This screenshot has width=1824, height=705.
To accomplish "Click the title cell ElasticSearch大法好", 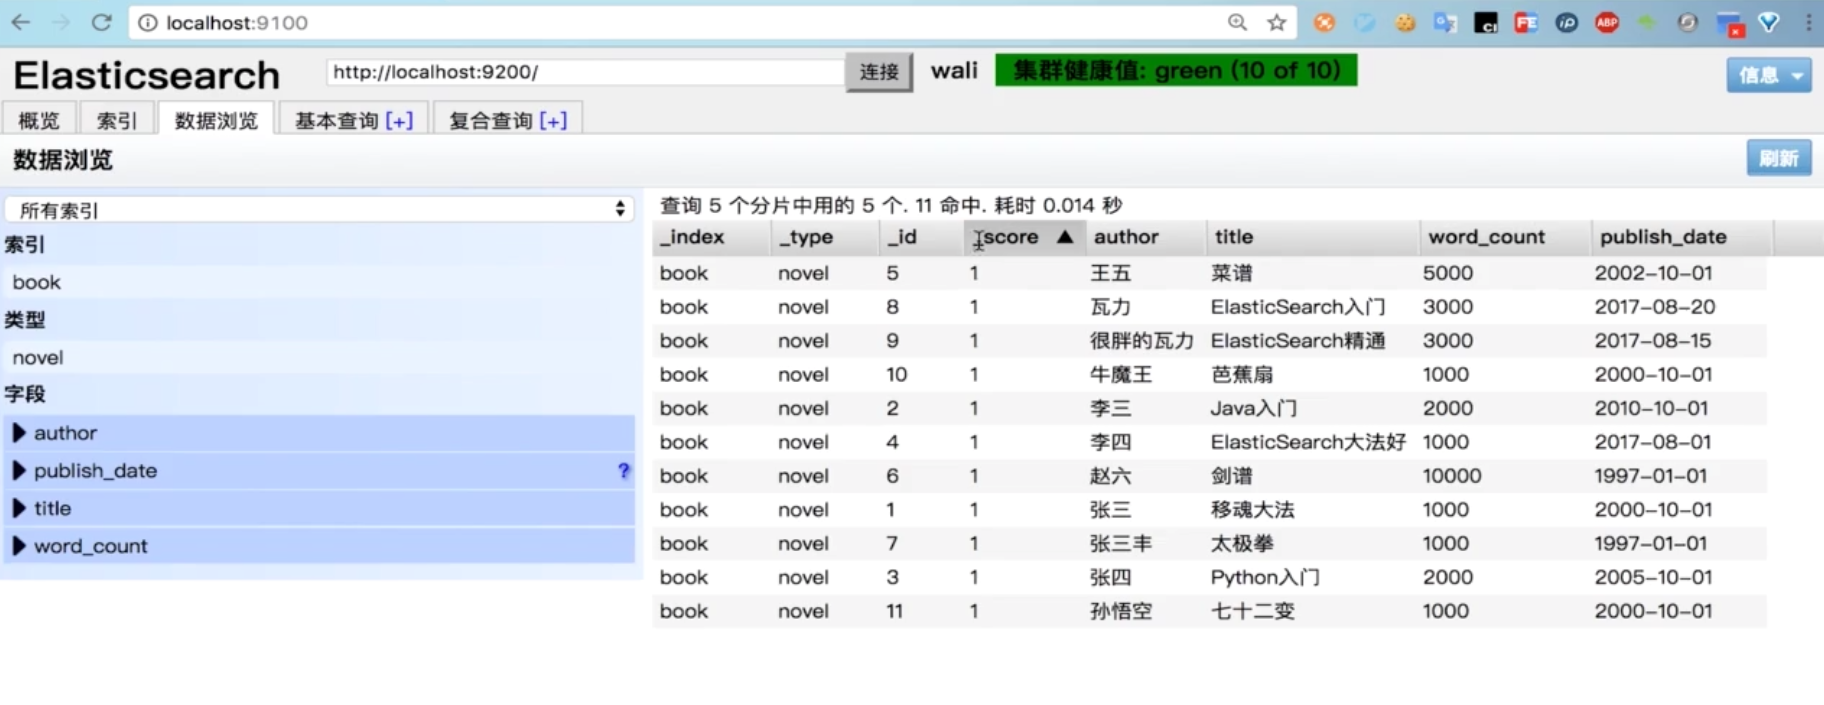I will [1308, 442].
